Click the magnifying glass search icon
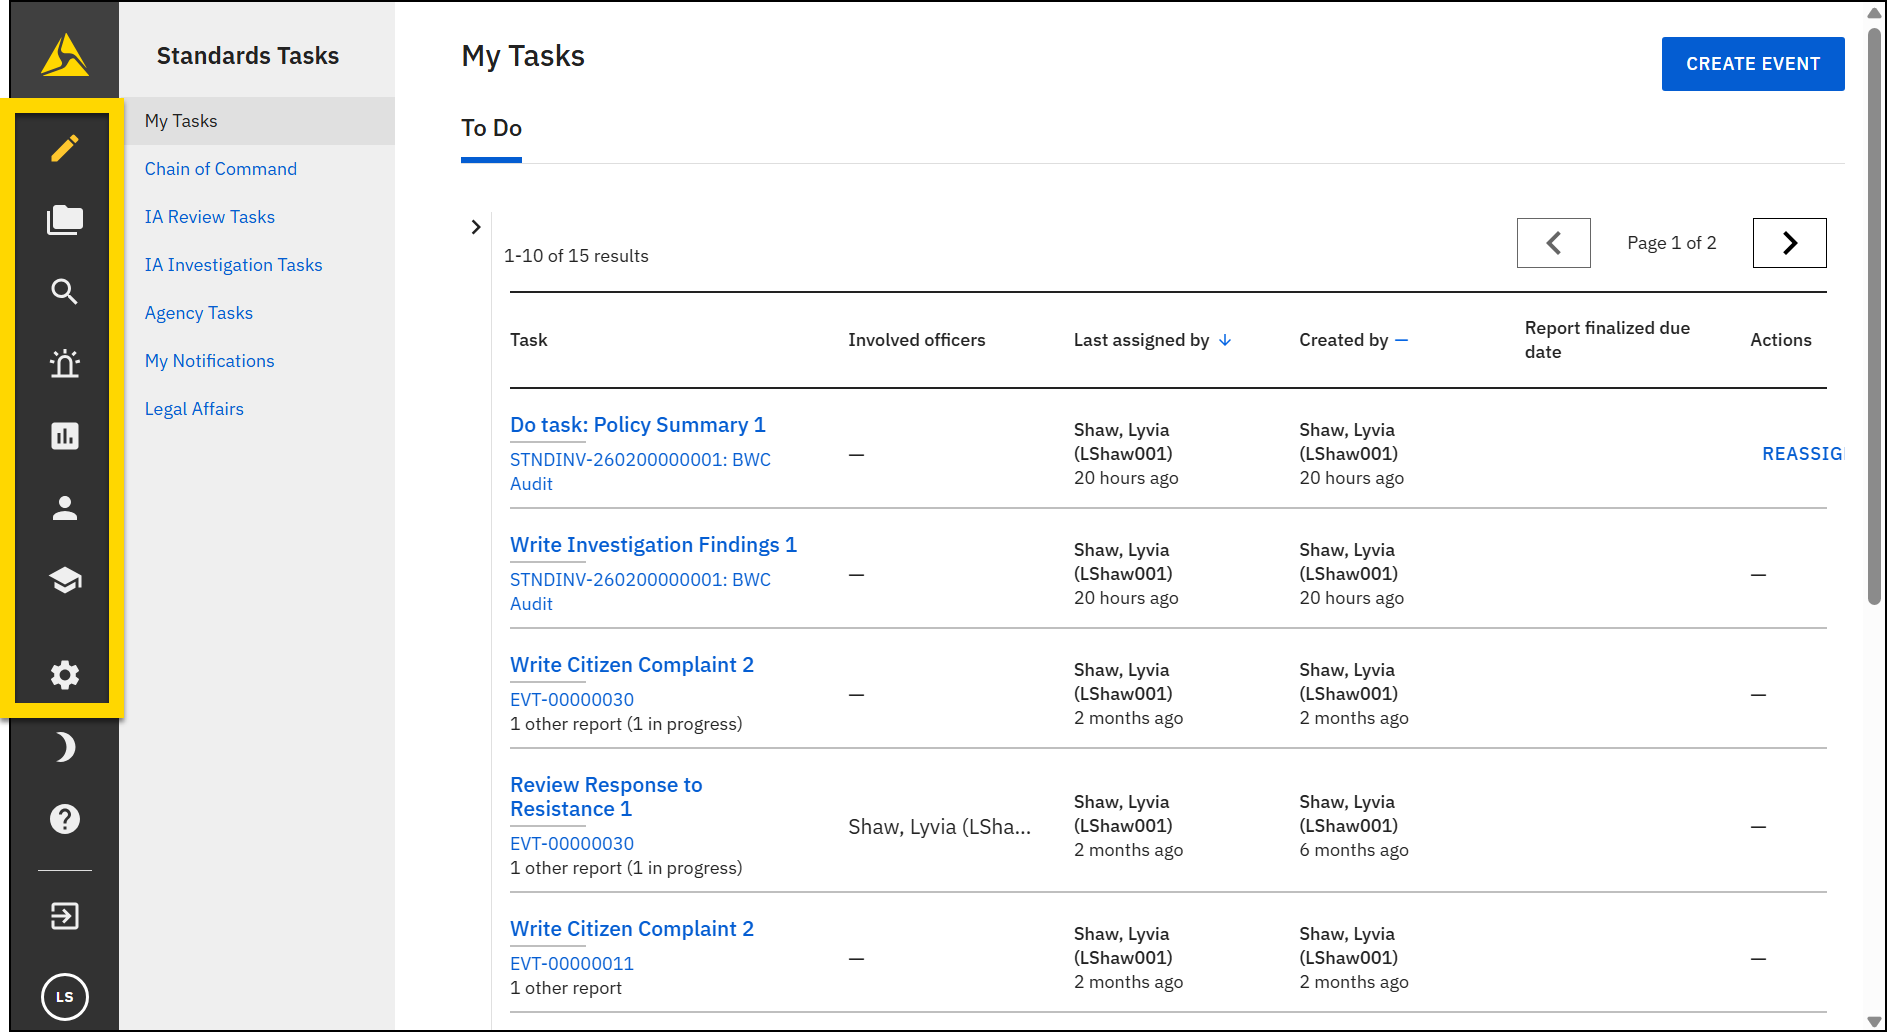1887x1032 pixels. click(65, 292)
